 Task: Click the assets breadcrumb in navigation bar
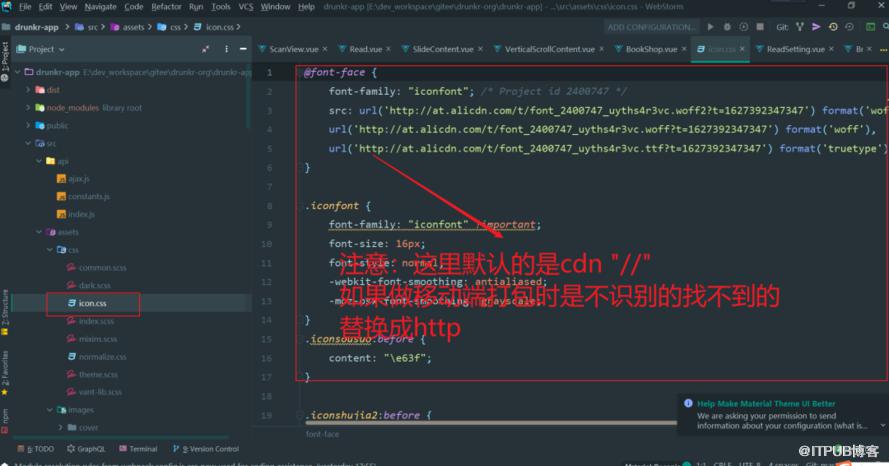coord(128,27)
